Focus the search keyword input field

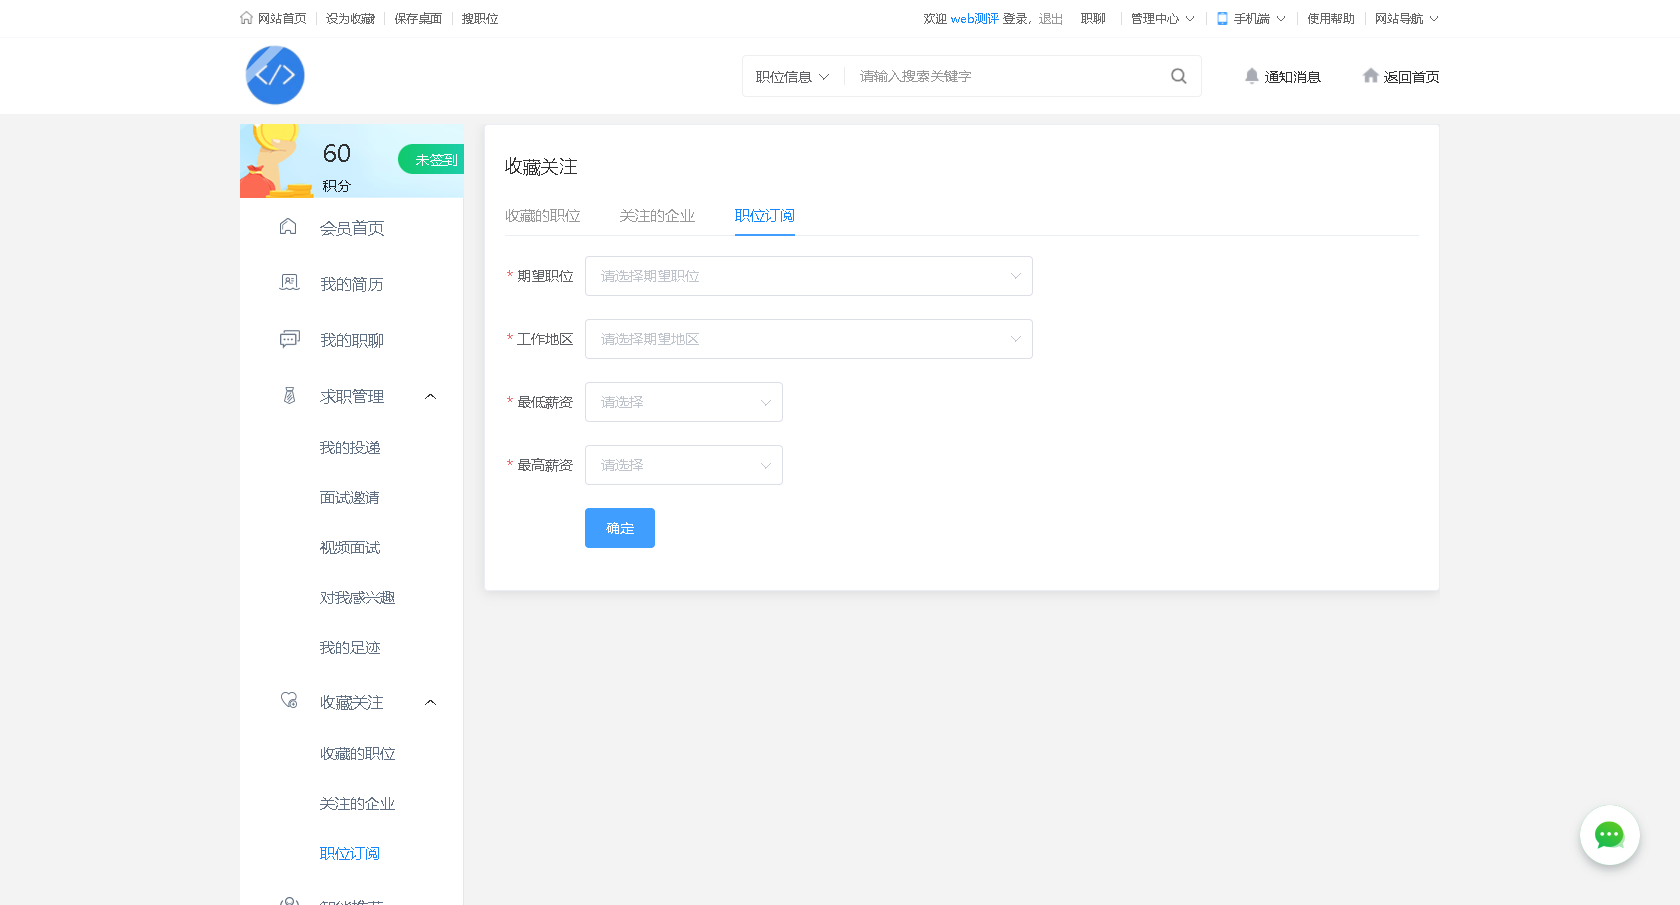click(1005, 76)
